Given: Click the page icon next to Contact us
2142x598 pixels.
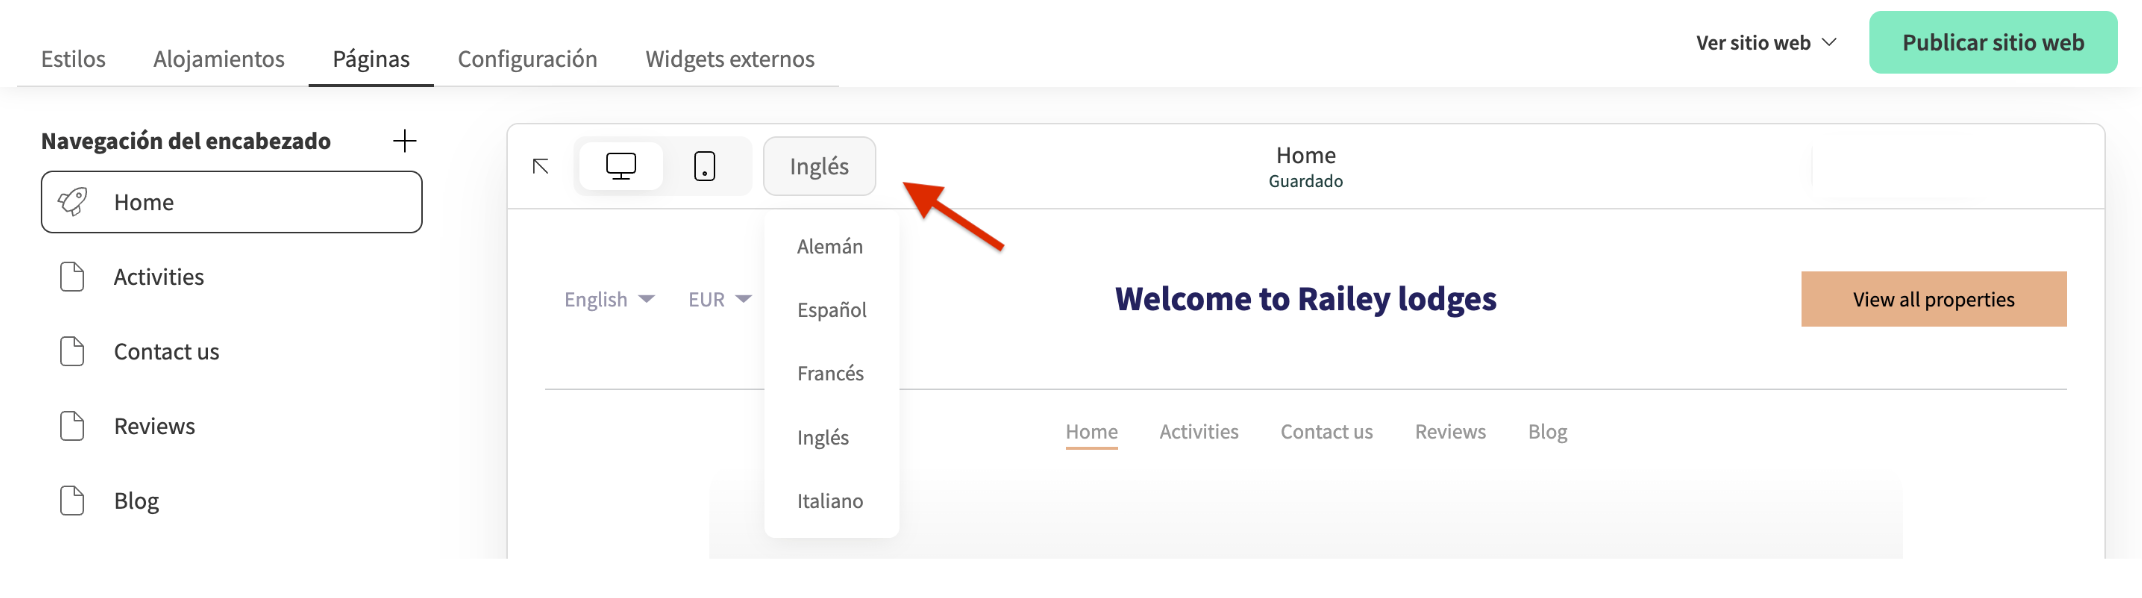Looking at the screenshot, I should 72,351.
